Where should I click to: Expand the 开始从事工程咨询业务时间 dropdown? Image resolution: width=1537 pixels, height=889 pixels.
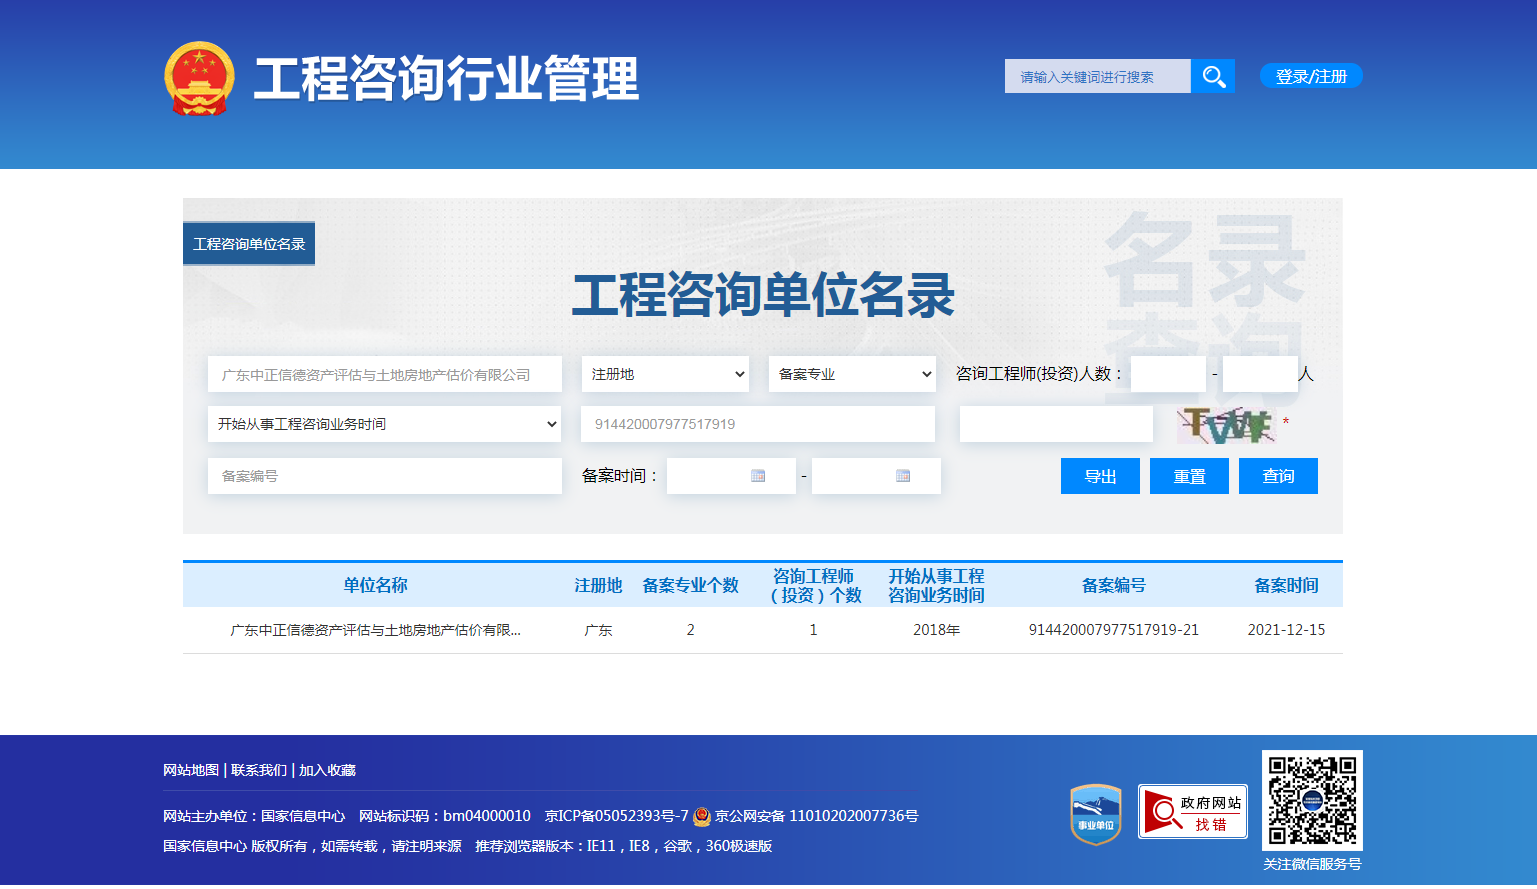[384, 424]
